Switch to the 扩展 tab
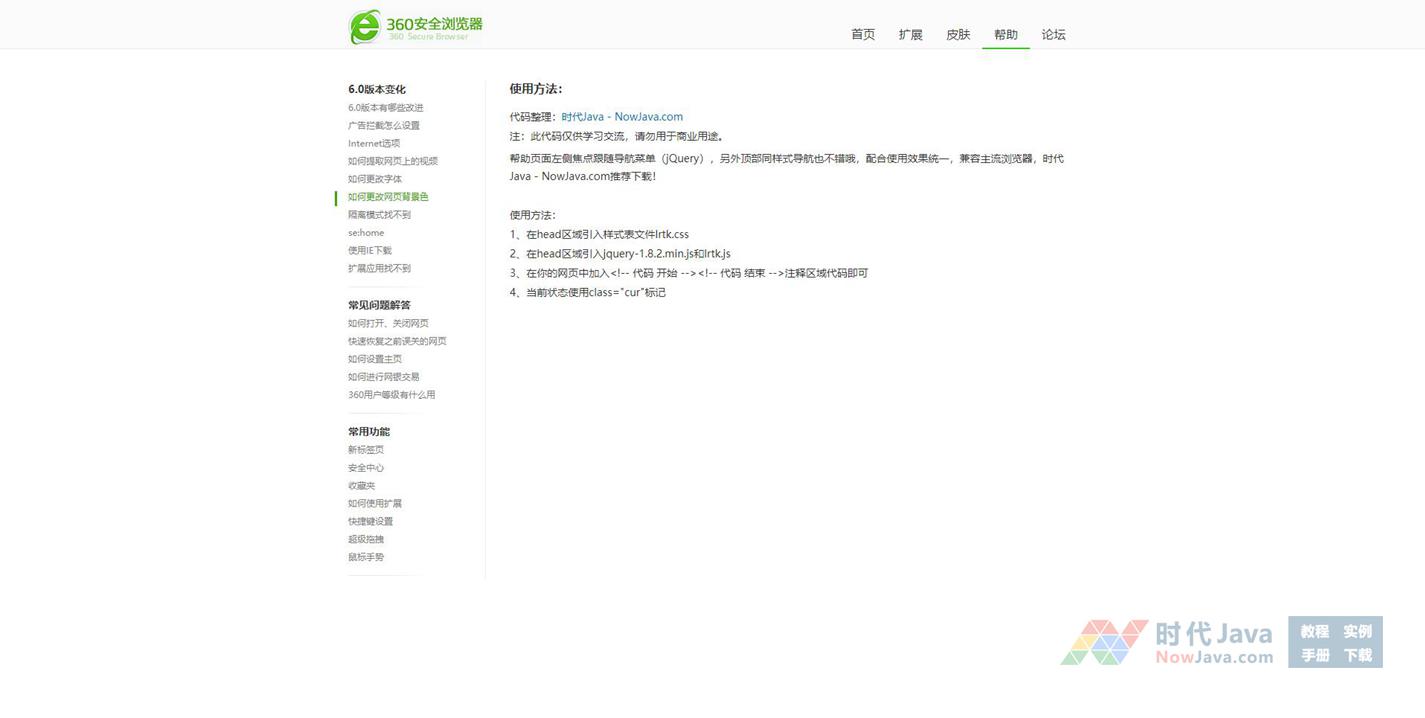 [x=910, y=35]
